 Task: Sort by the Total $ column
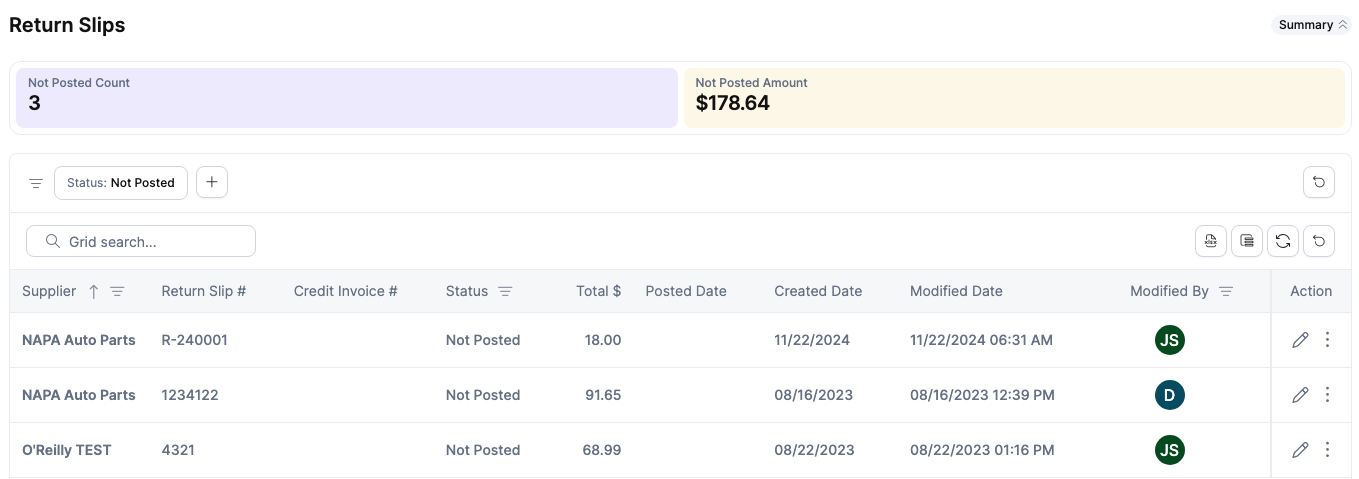[x=598, y=291]
